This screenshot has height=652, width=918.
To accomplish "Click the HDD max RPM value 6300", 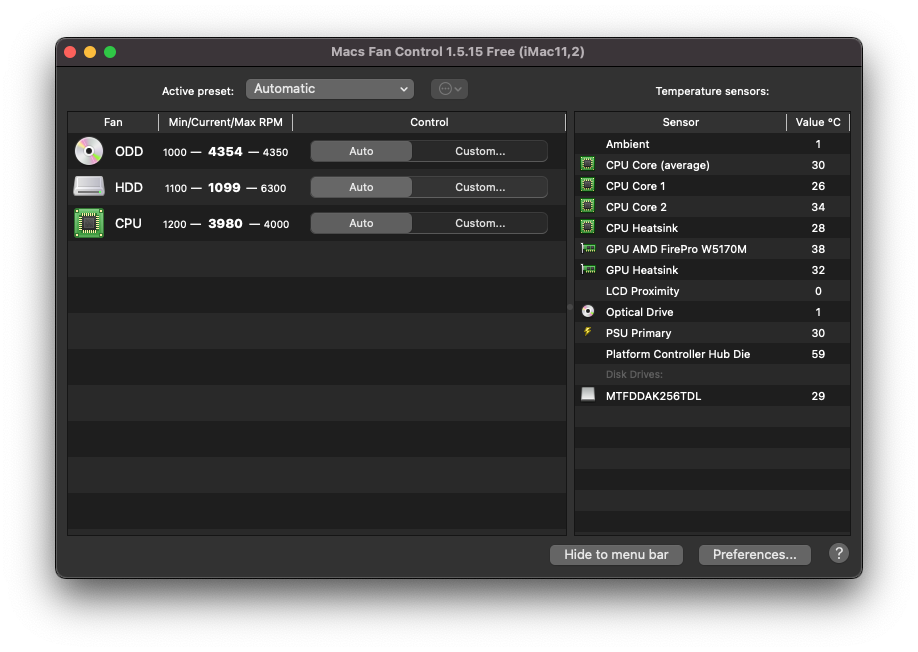I will point(273,188).
